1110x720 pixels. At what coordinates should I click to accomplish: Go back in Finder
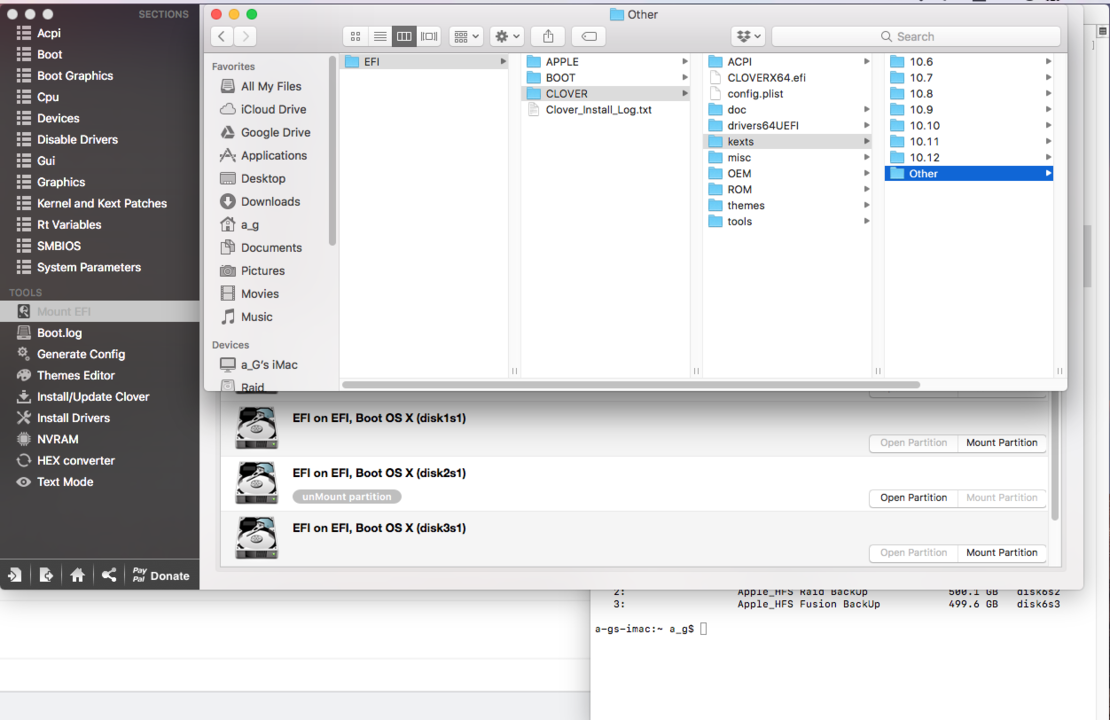[222, 36]
